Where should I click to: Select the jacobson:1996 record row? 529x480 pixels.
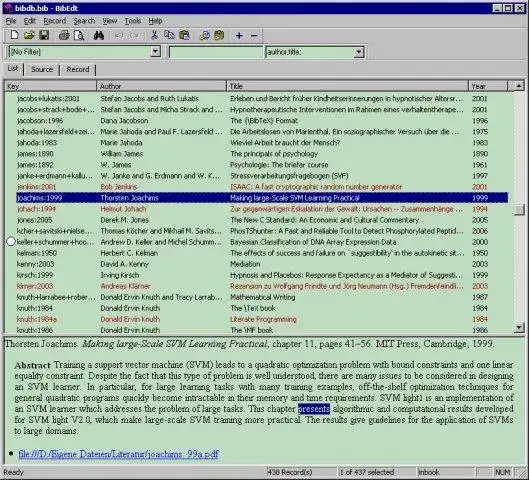point(262,121)
